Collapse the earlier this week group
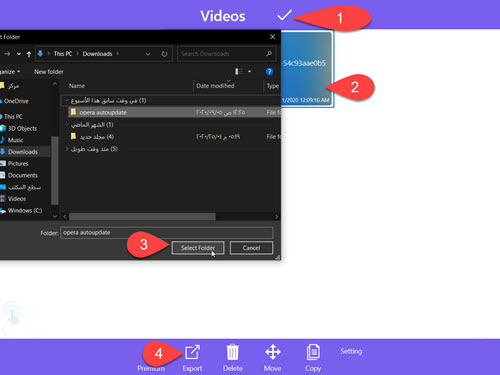The width and height of the screenshot is (500, 375). [67, 100]
